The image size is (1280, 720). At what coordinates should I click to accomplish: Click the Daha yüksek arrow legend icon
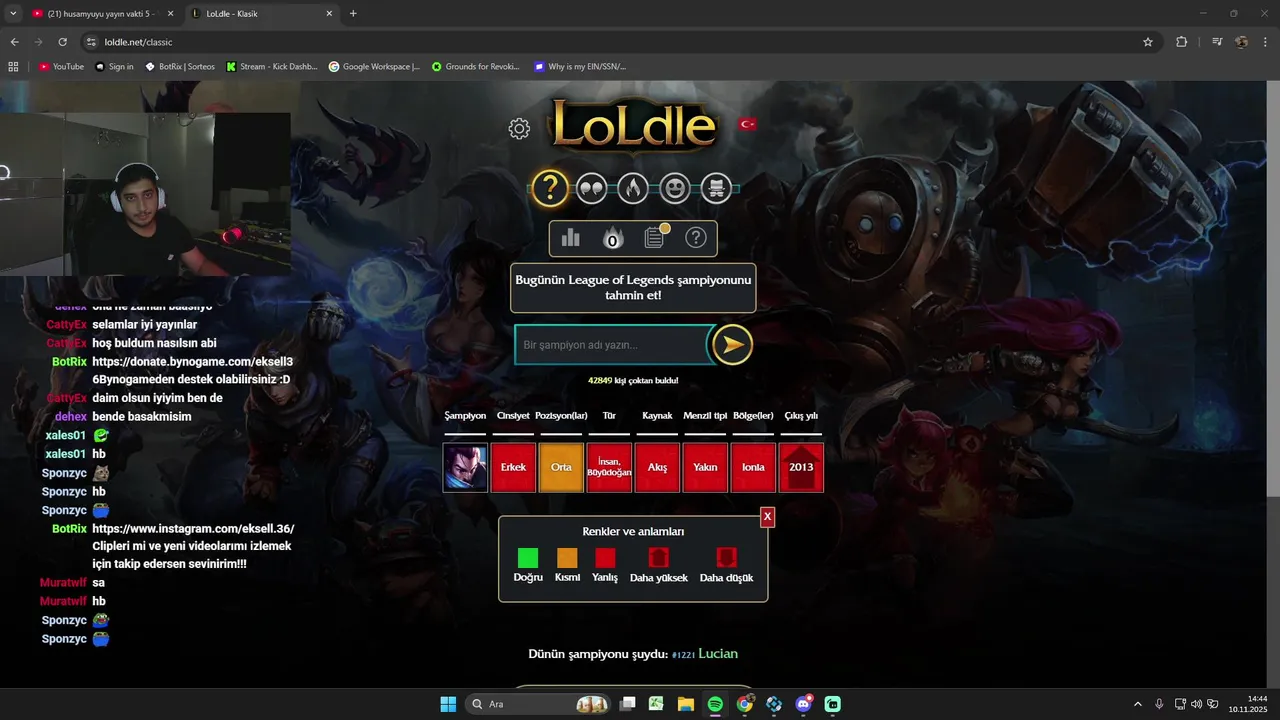pos(658,558)
